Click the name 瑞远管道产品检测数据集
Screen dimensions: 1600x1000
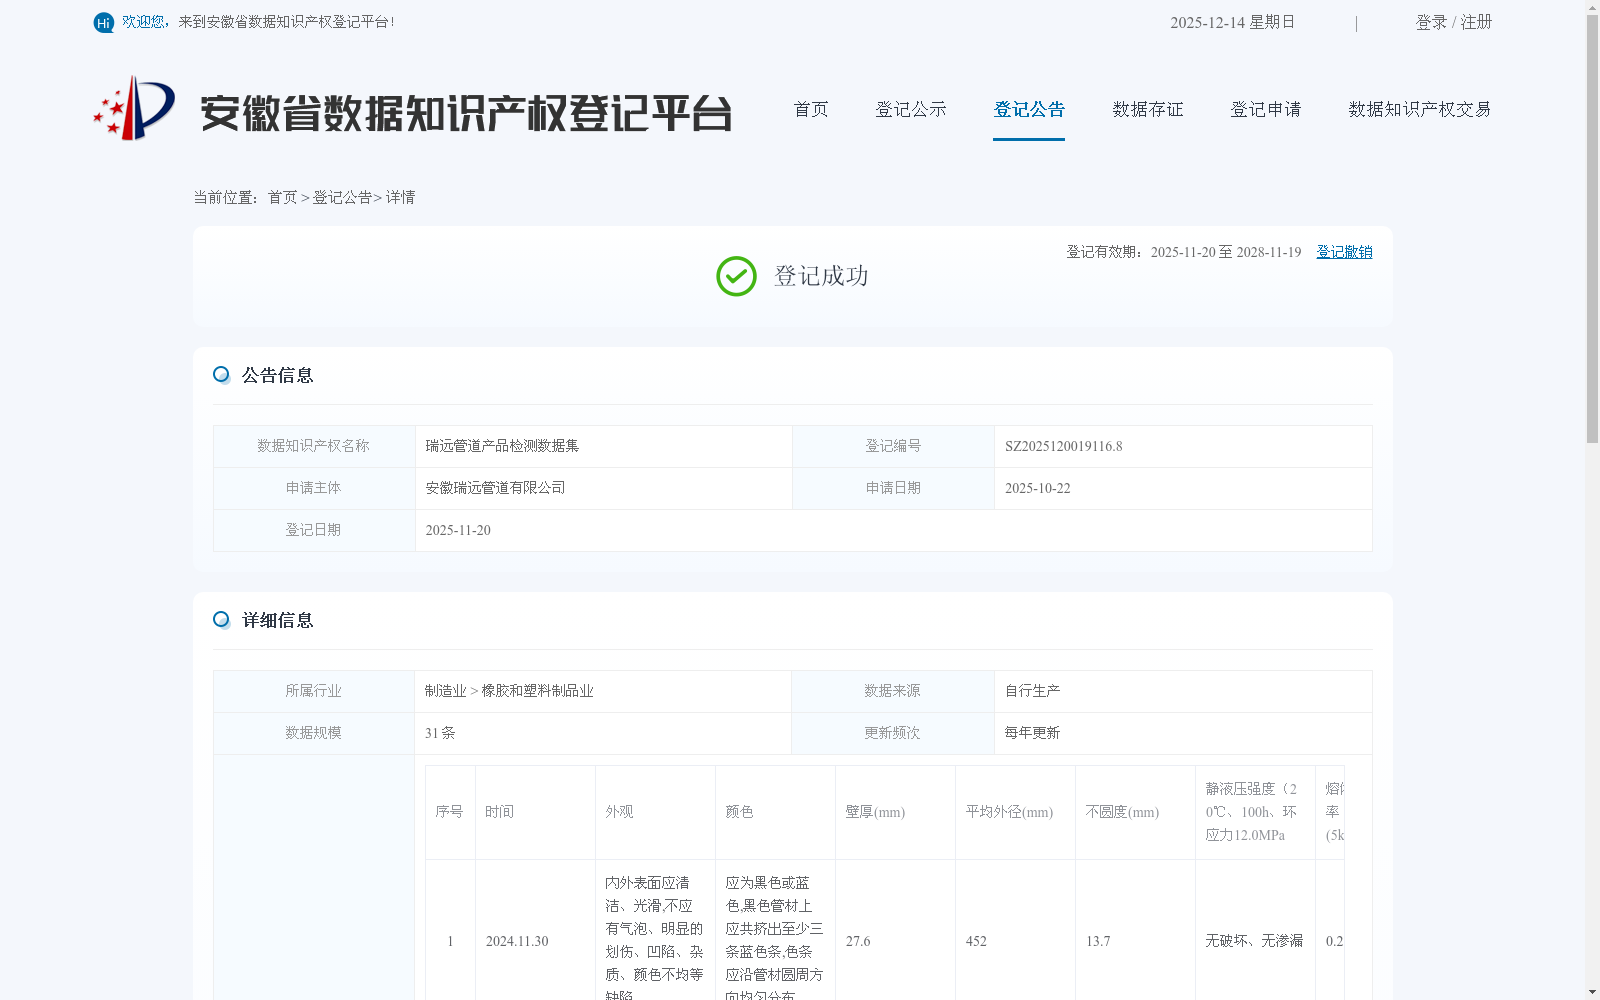502,446
